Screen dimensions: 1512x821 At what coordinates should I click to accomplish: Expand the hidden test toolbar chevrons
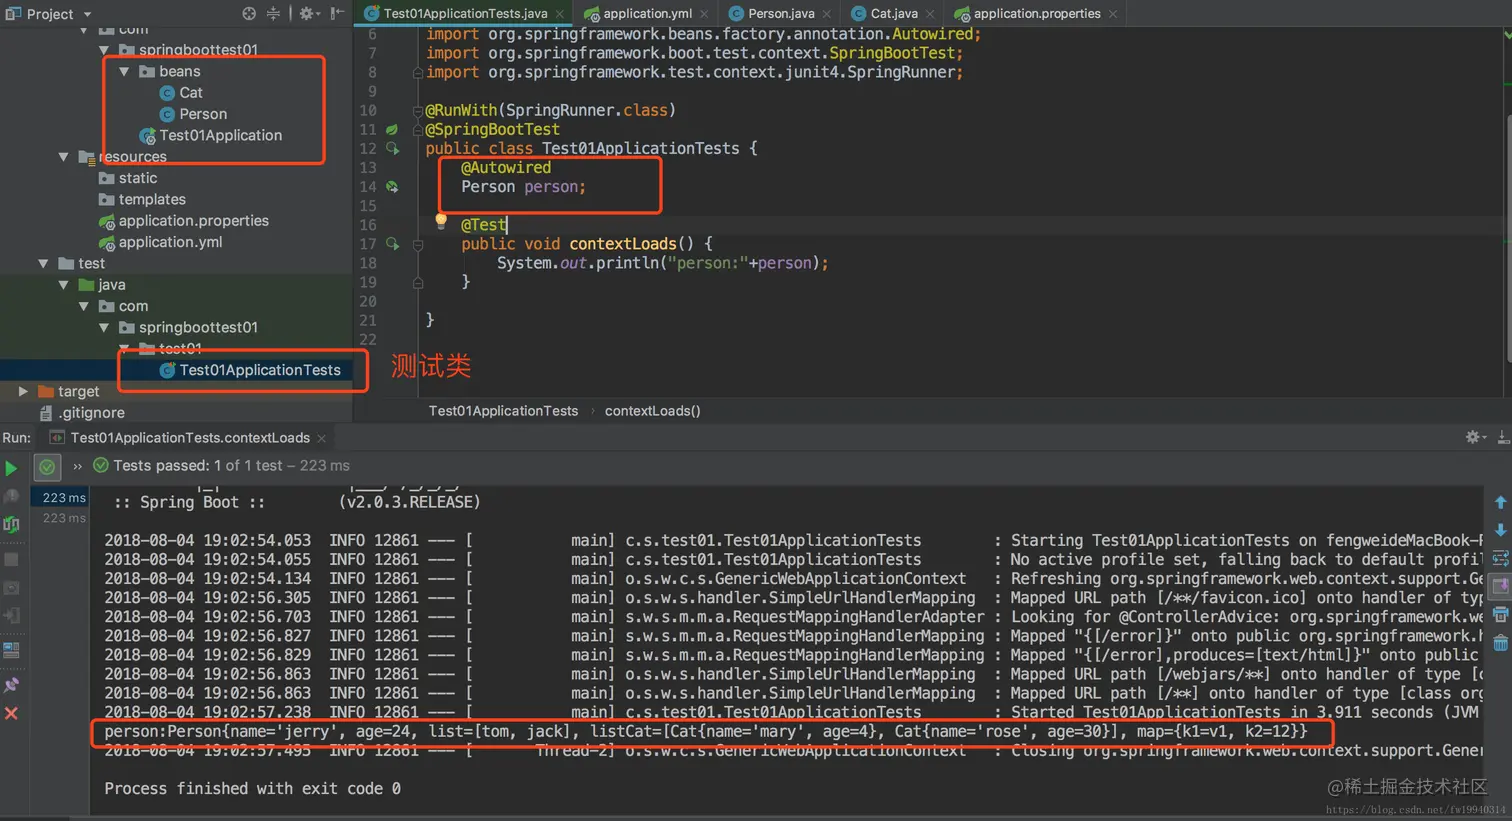coord(77,466)
